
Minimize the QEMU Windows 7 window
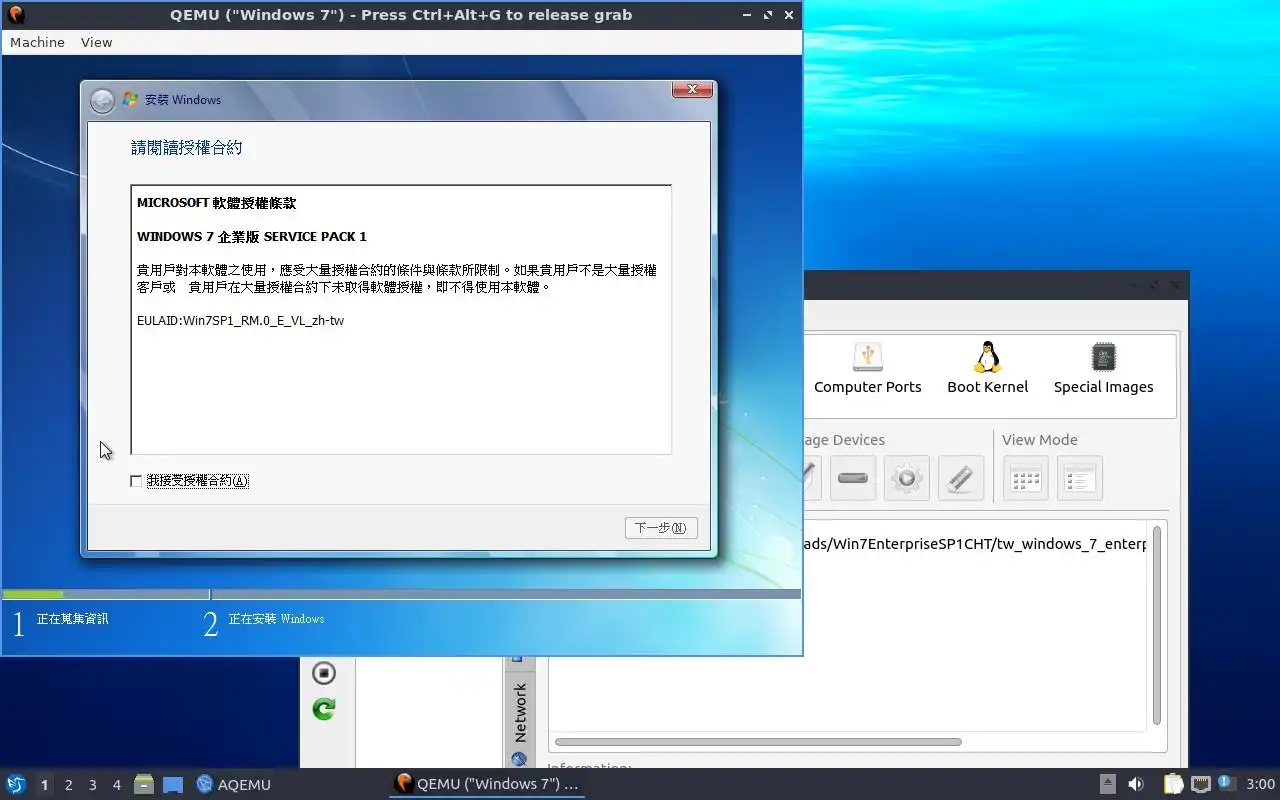click(x=746, y=15)
